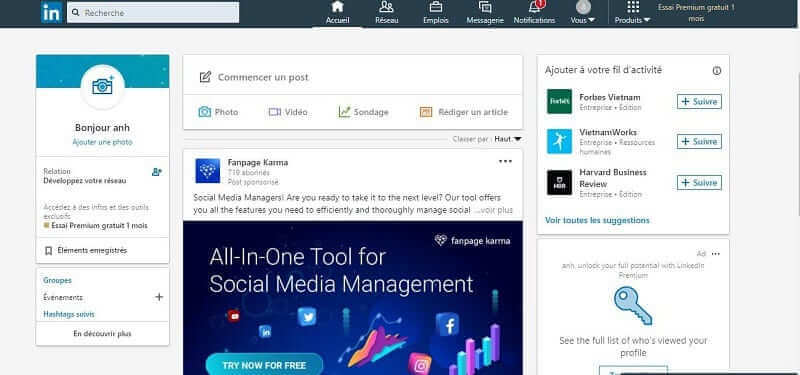Click En découvrir plus button
Image resolution: width=800 pixels, height=375 pixels.
(103, 334)
